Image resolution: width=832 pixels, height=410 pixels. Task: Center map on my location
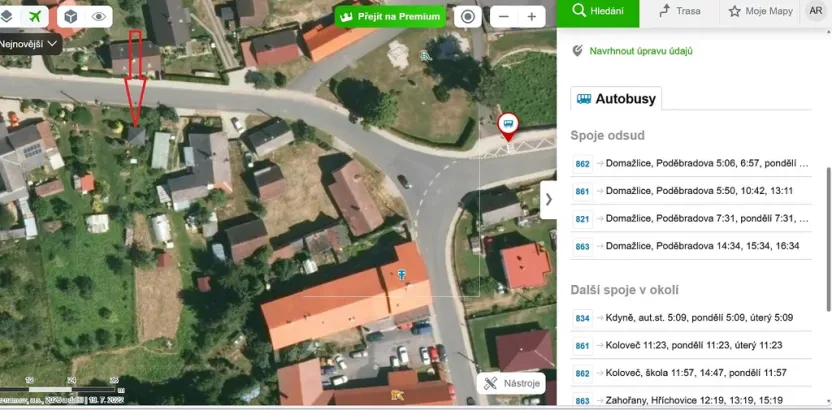(x=467, y=17)
